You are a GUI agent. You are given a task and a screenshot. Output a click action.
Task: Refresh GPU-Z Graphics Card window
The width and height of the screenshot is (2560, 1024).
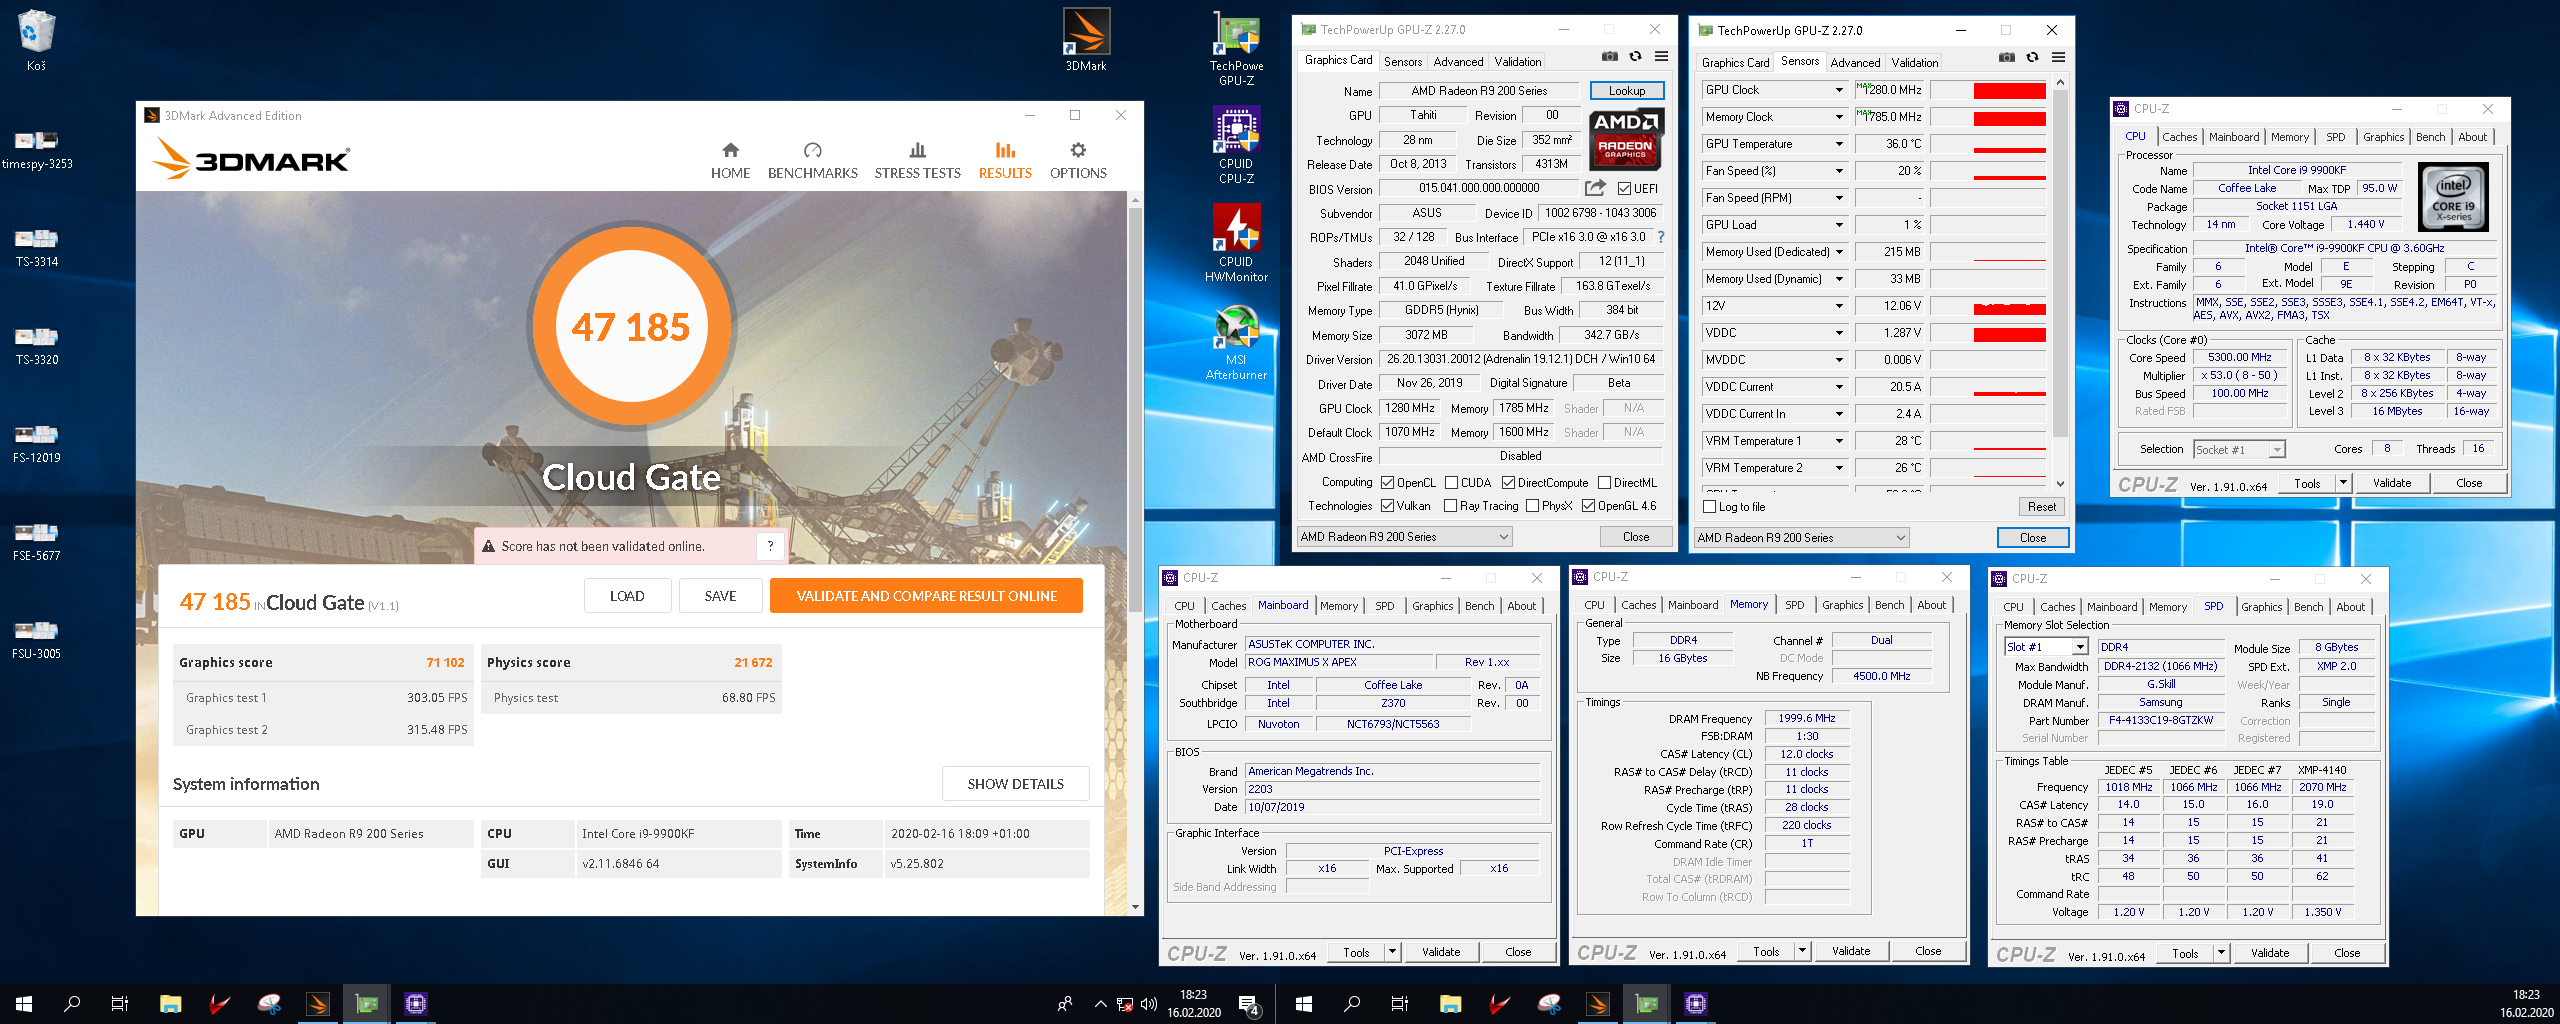tap(1635, 56)
